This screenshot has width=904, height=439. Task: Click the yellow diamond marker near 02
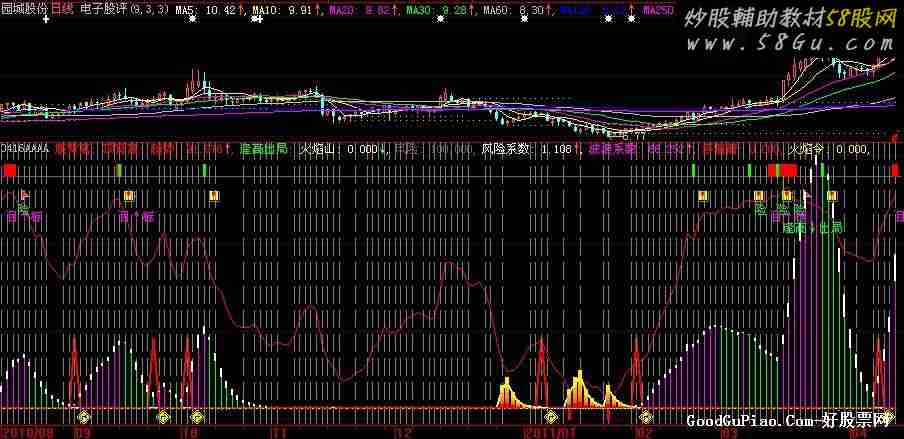[646, 415]
